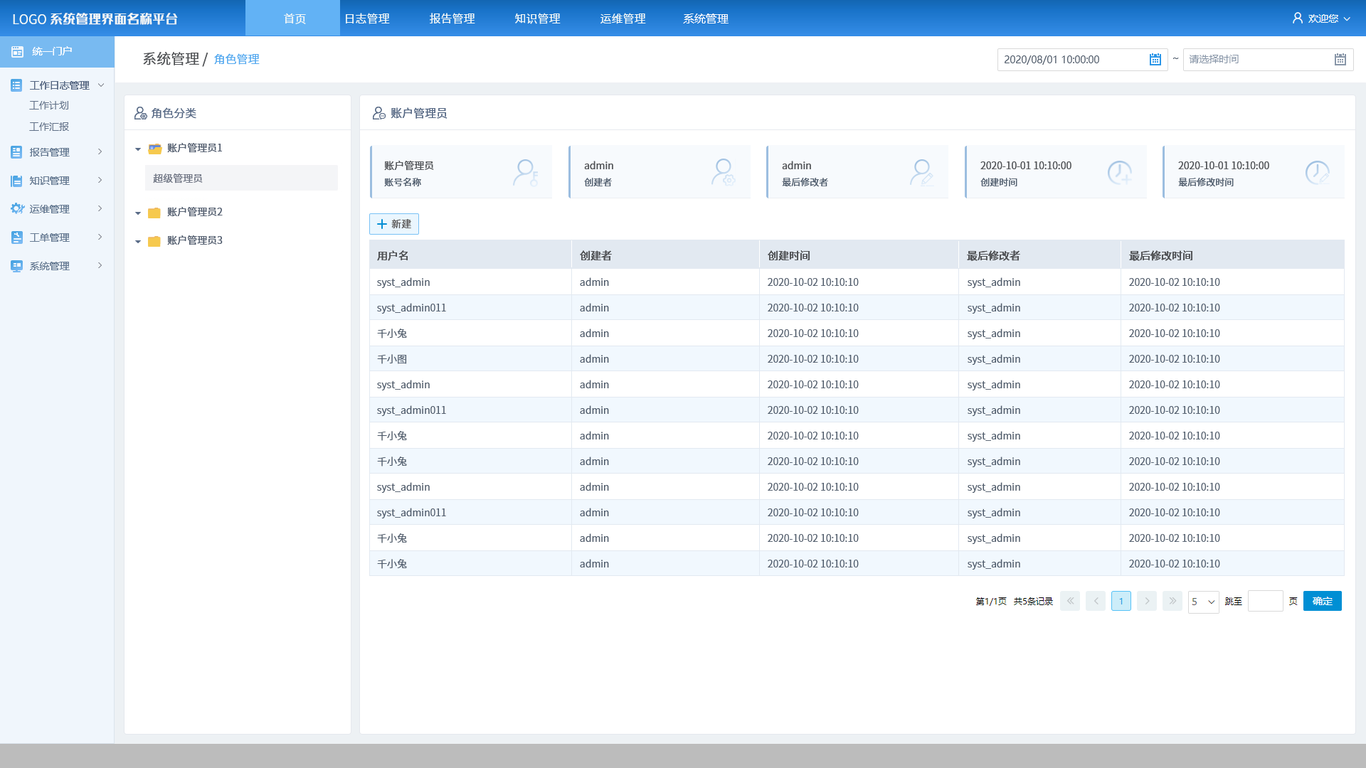Open the 欢迎您 user dropdown arrow

pos(1347,19)
